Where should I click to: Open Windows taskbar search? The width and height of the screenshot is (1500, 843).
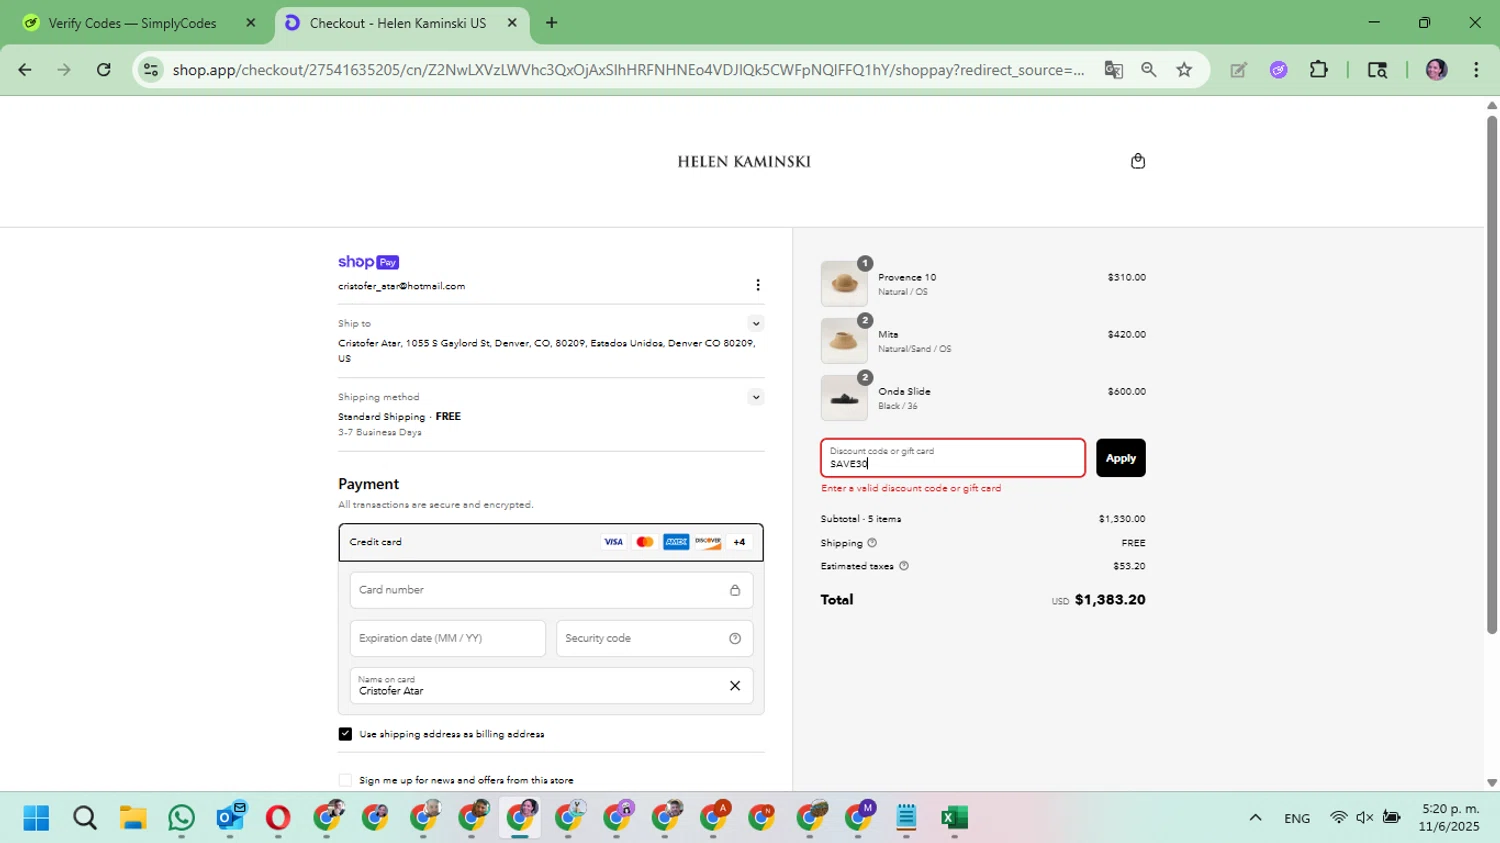[x=85, y=818]
